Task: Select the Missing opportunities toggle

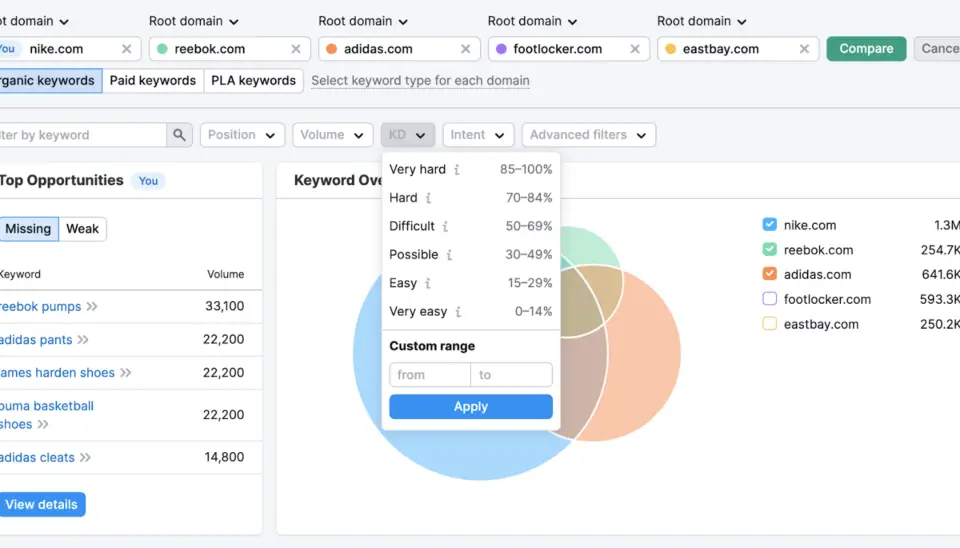Action: pyautogui.click(x=28, y=229)
